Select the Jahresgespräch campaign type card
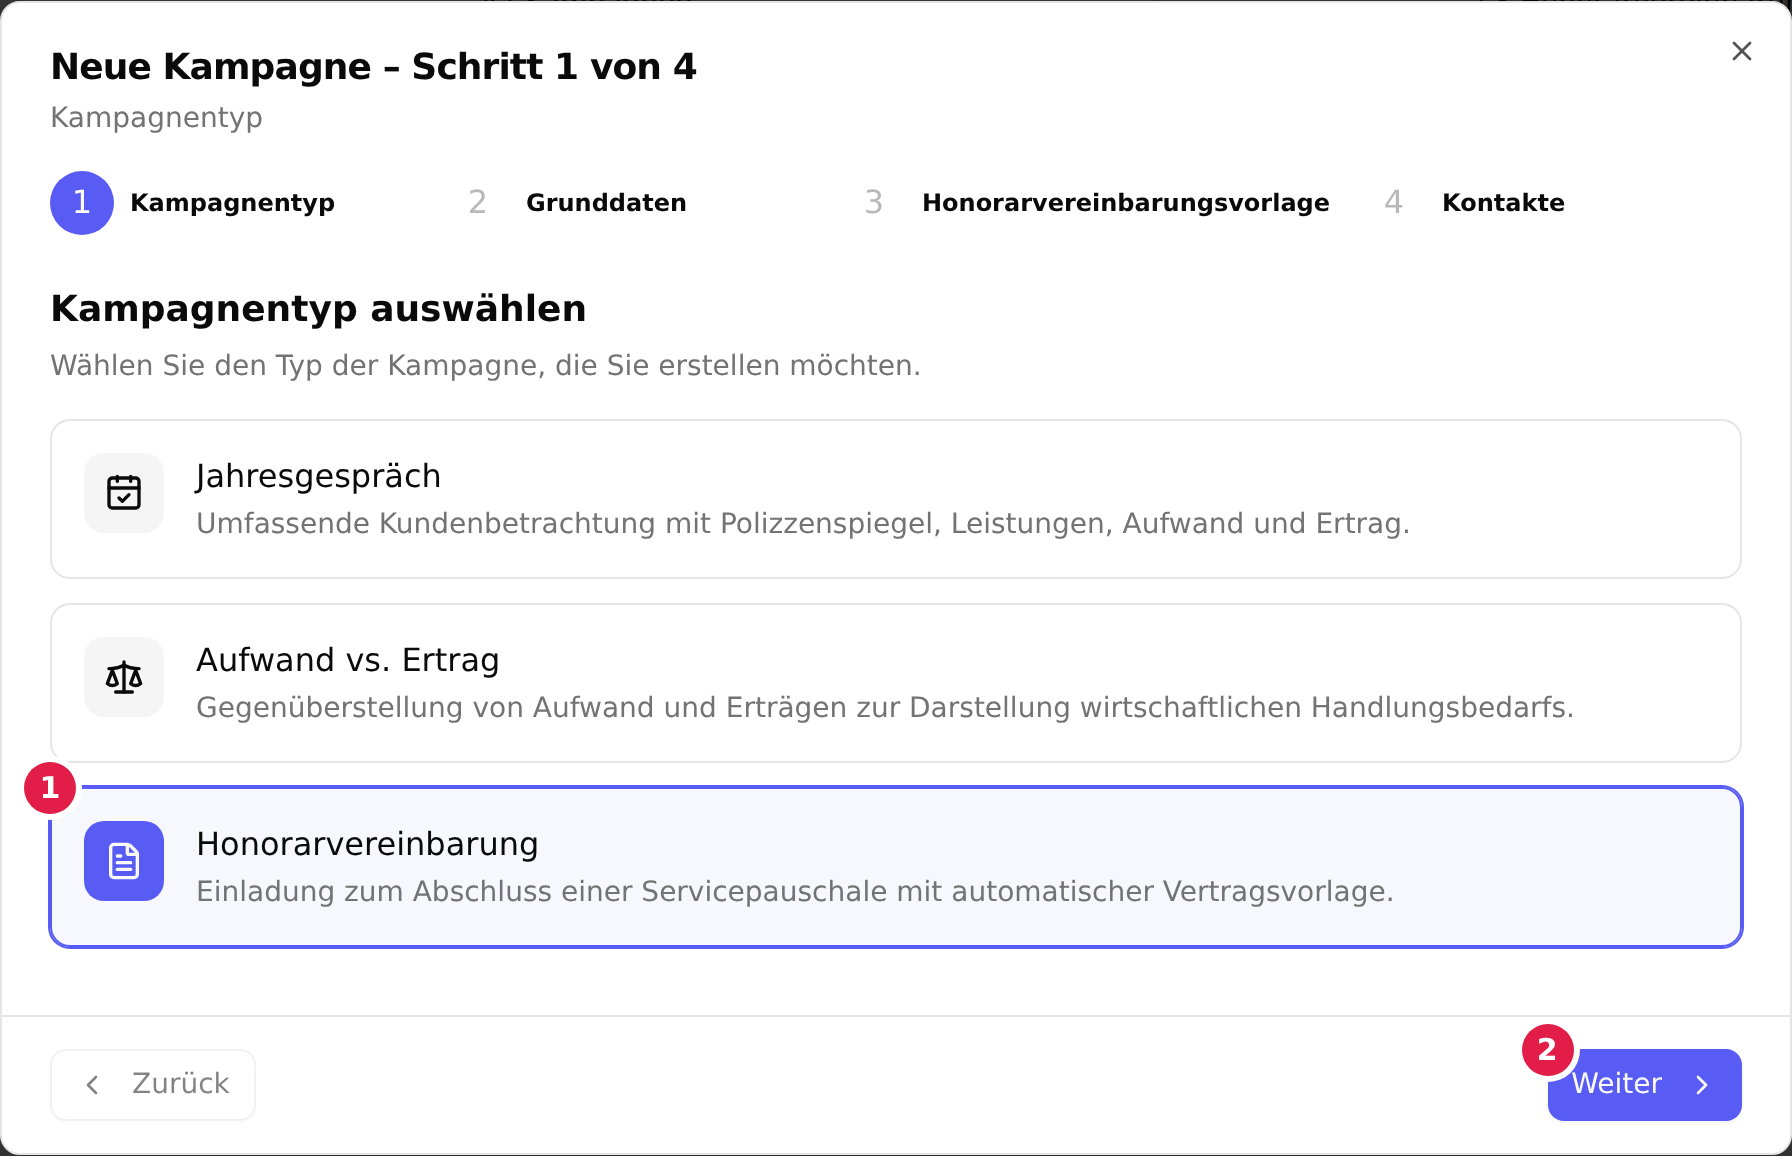This screenshot has width=1792, height=1156. [x=896, y=499]
